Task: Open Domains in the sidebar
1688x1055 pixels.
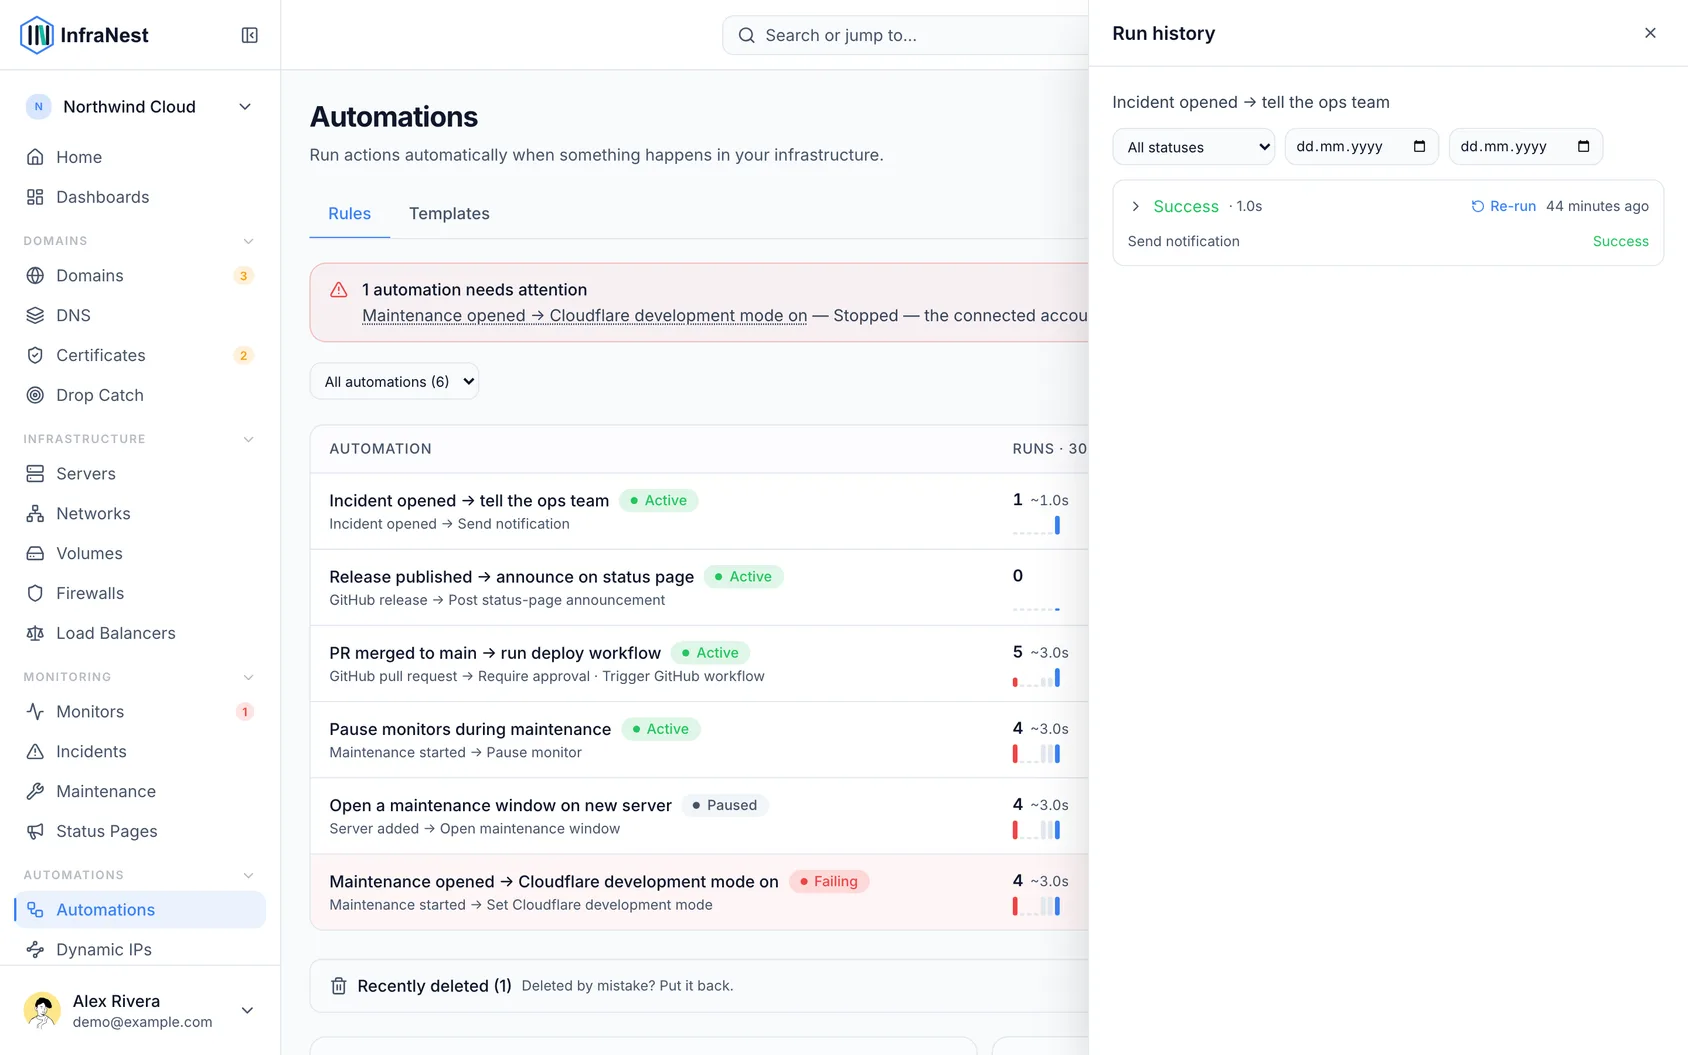Action: (x=140, y=275)
